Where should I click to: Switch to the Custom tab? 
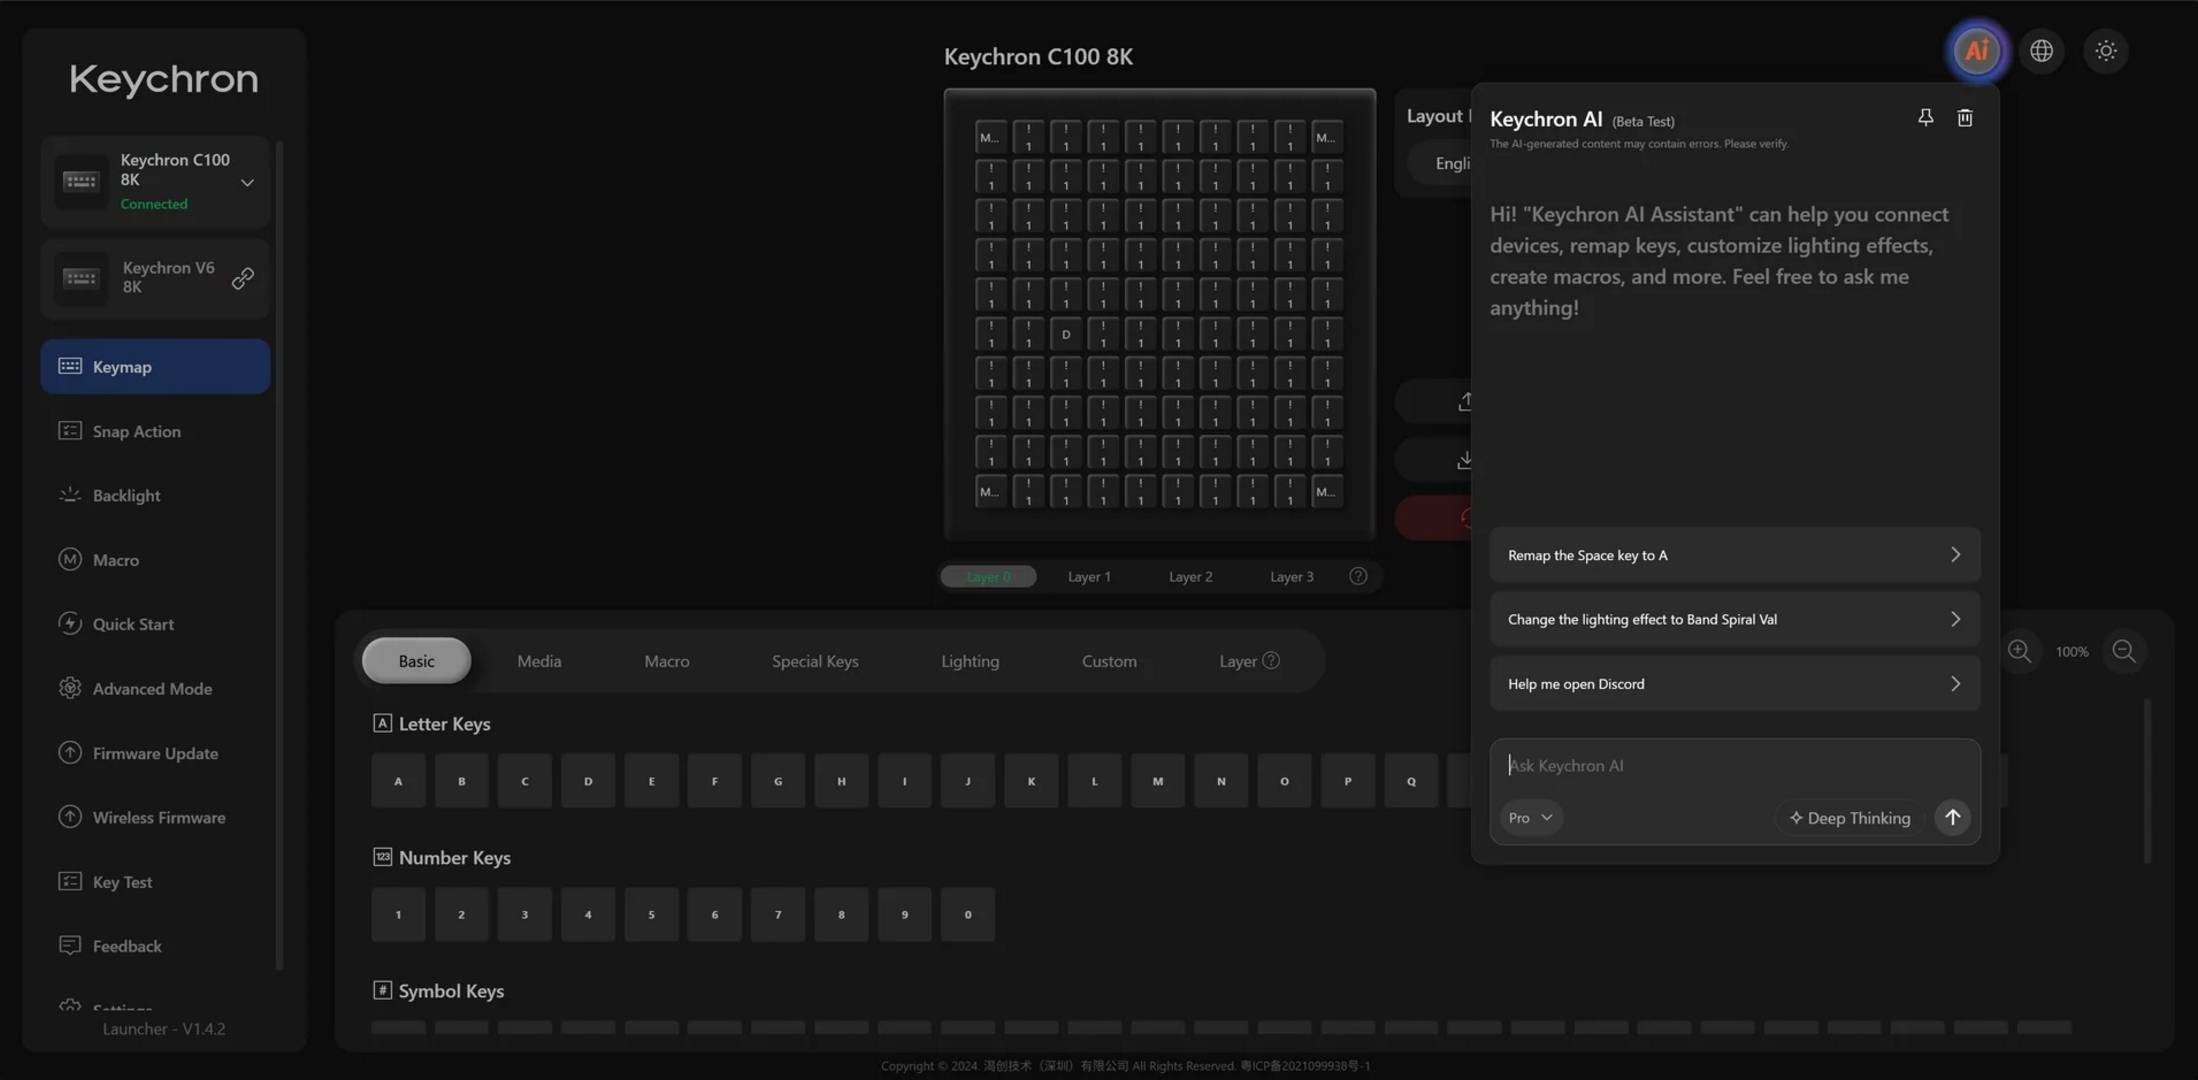click(x=1109, y=660)
